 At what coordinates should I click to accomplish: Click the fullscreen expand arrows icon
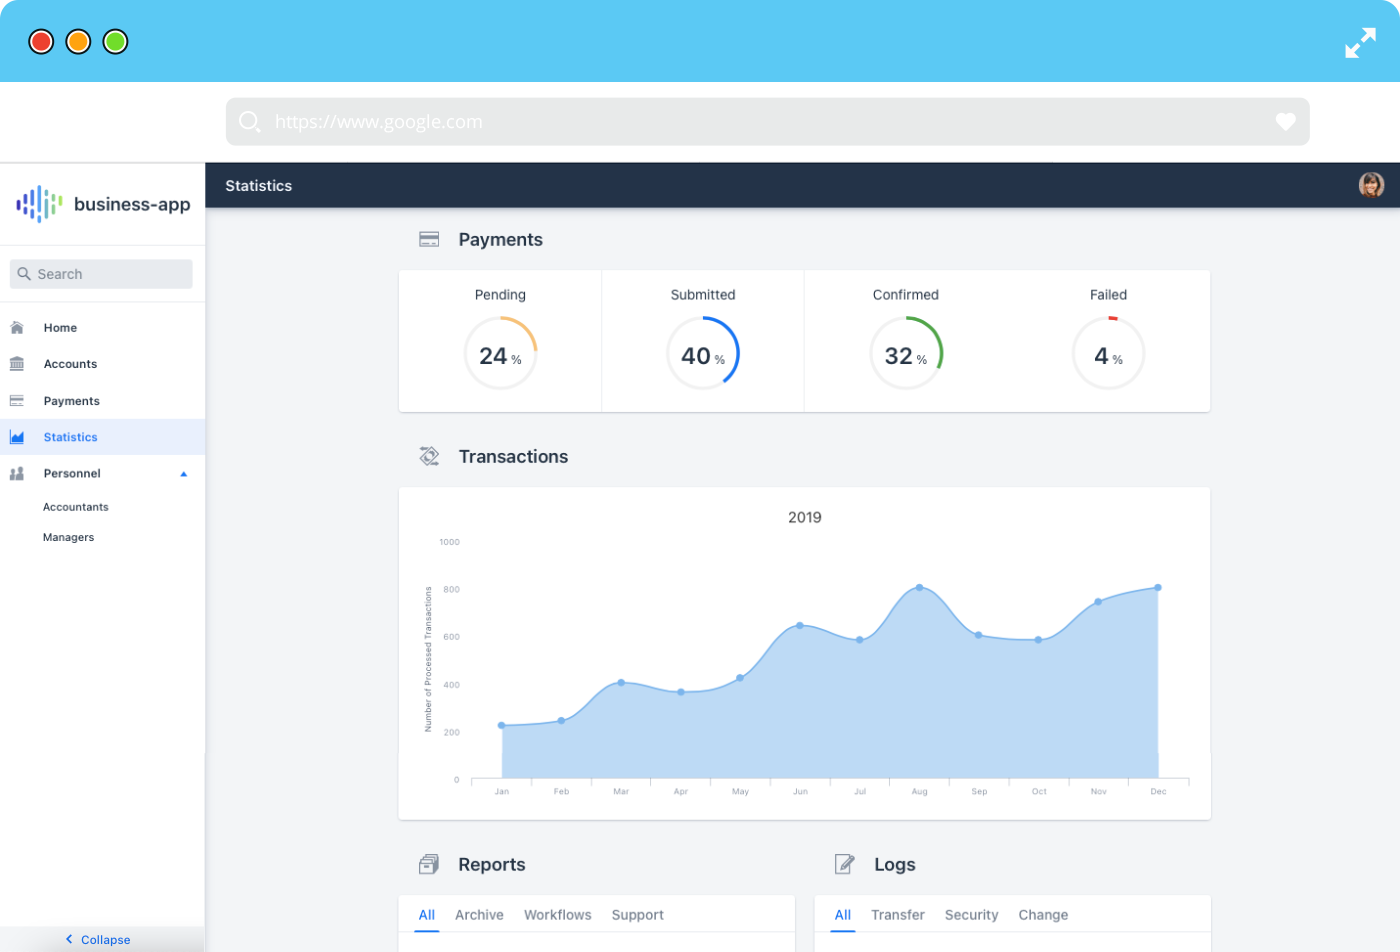click(x=1359, y=43)
